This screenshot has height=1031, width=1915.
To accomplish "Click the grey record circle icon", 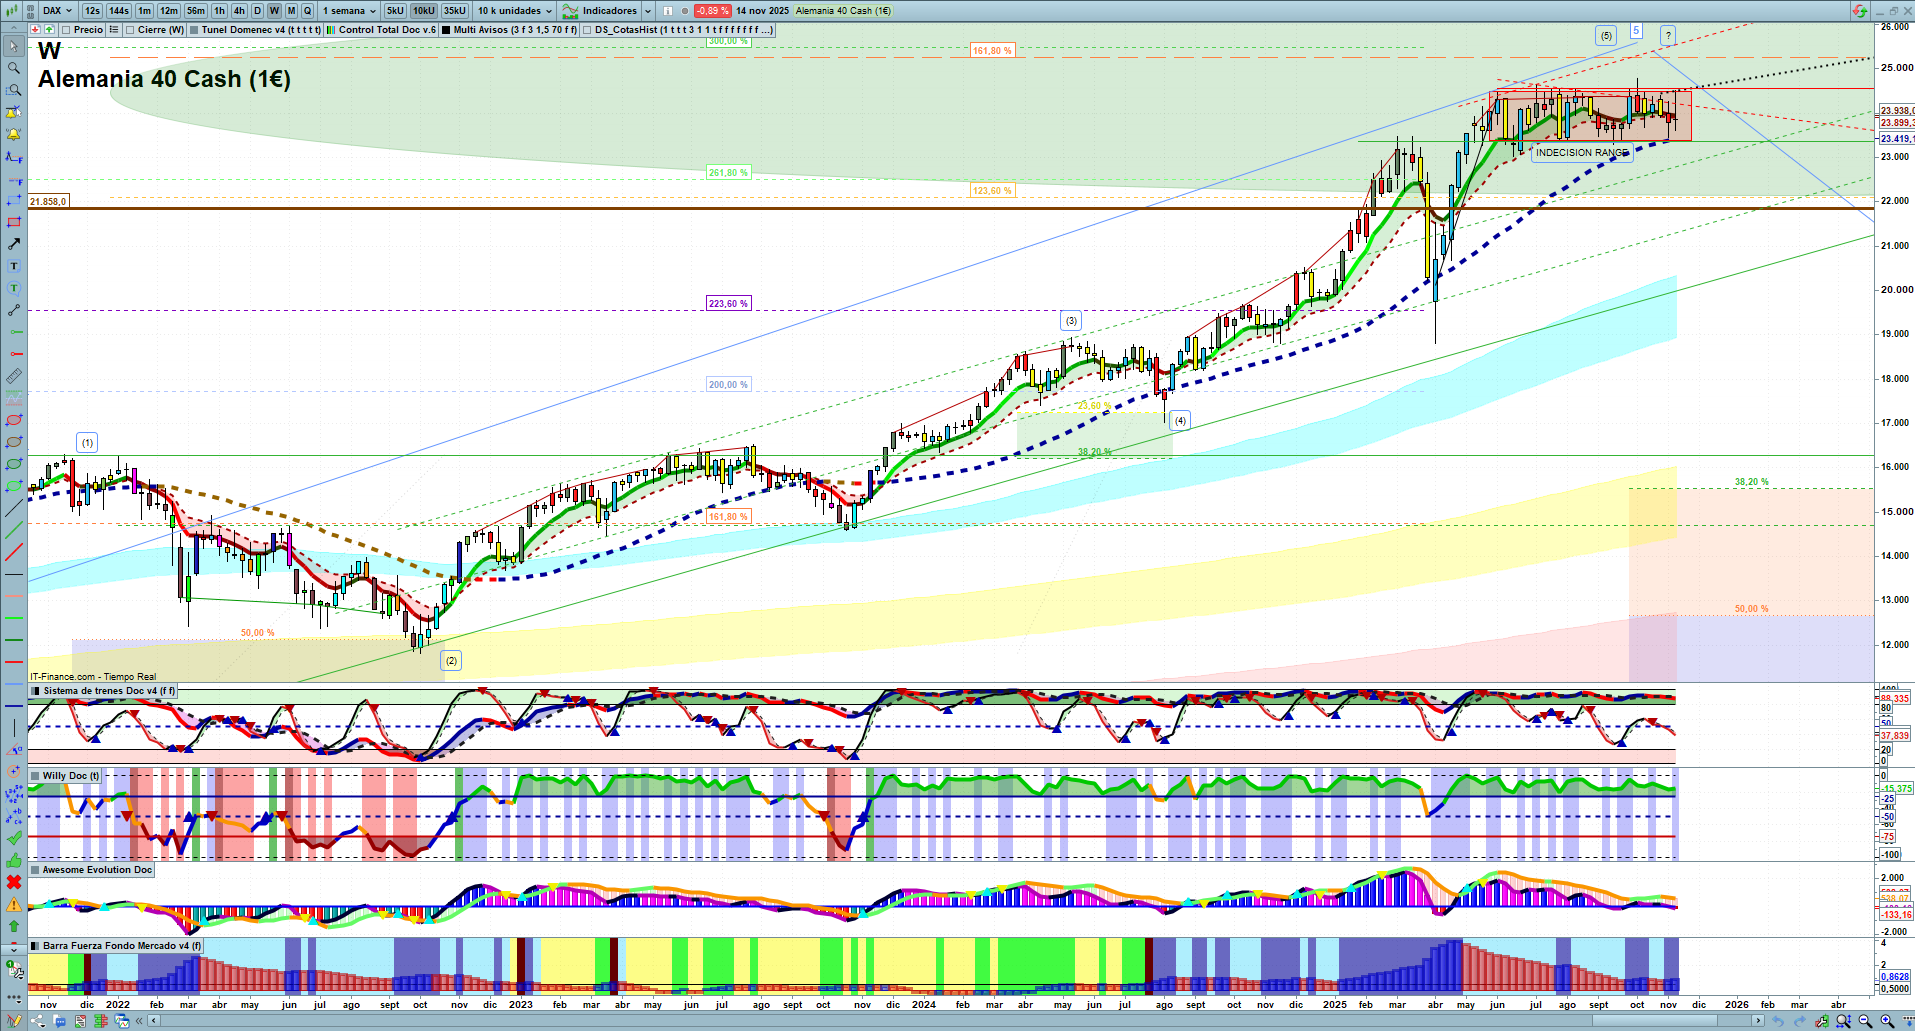I will click(x=685, y=11).
